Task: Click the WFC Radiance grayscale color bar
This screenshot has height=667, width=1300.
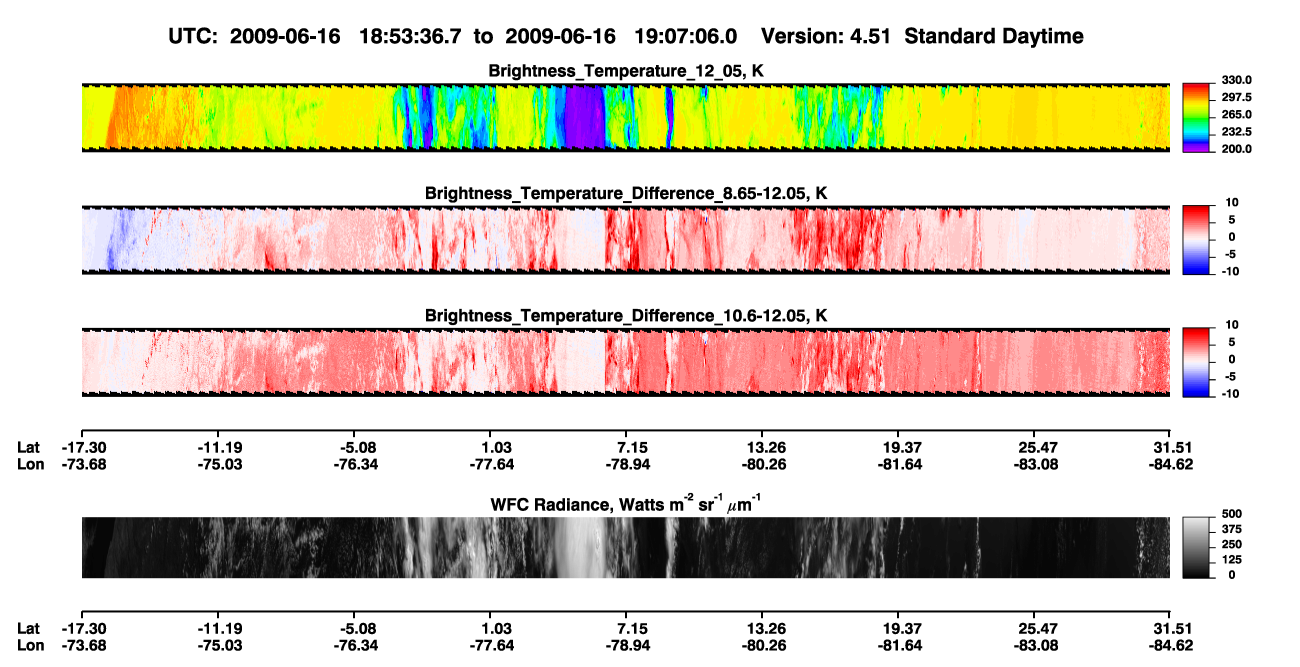Action: click(x=1196, y=548)
